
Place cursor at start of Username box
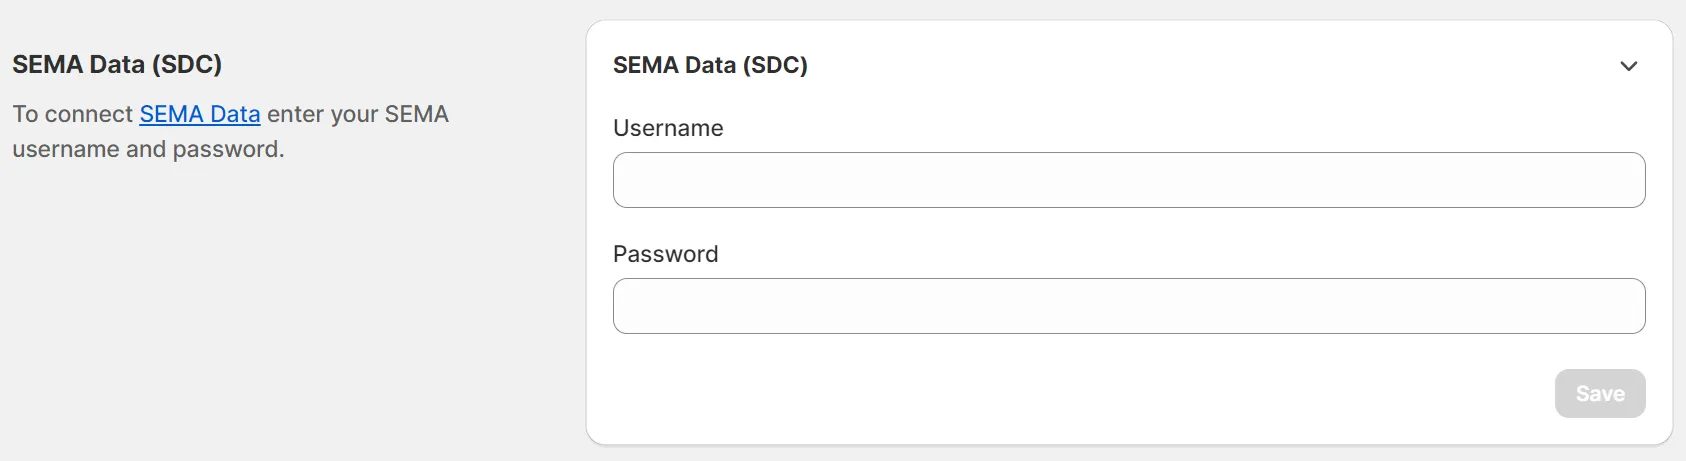point(632,180)
